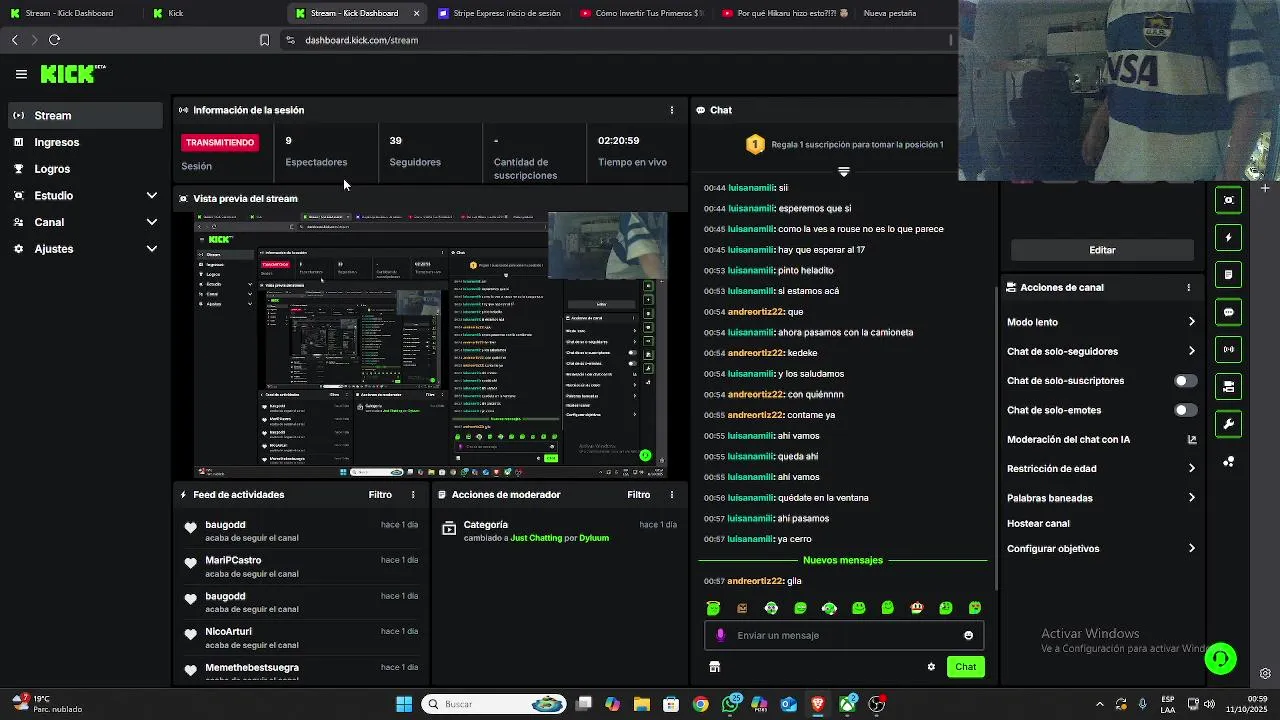Open Feed de actividades three-dot menu
1280x720 pixels.
[413, 495]
